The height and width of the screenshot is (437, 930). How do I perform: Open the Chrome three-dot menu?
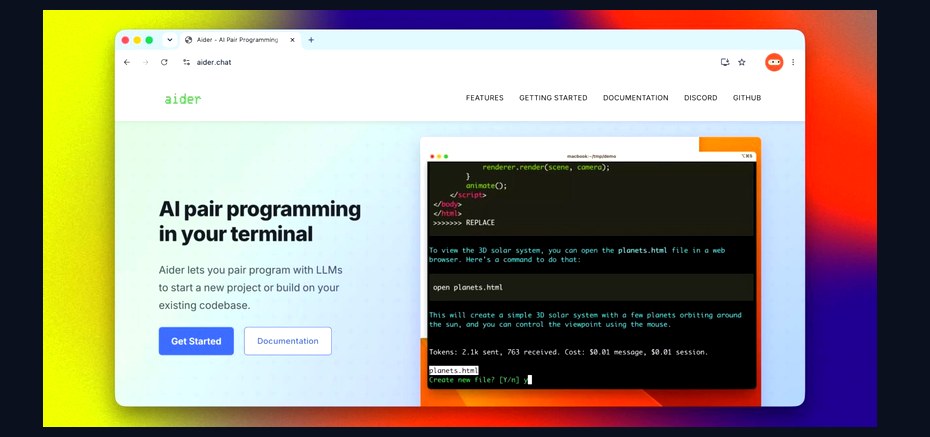click(793, 62)
